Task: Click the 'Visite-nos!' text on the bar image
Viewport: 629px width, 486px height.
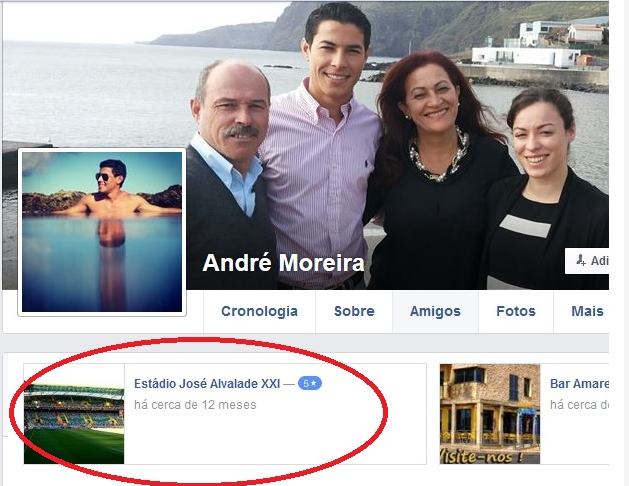Action: pyautogui.click(x=481, y=456)
